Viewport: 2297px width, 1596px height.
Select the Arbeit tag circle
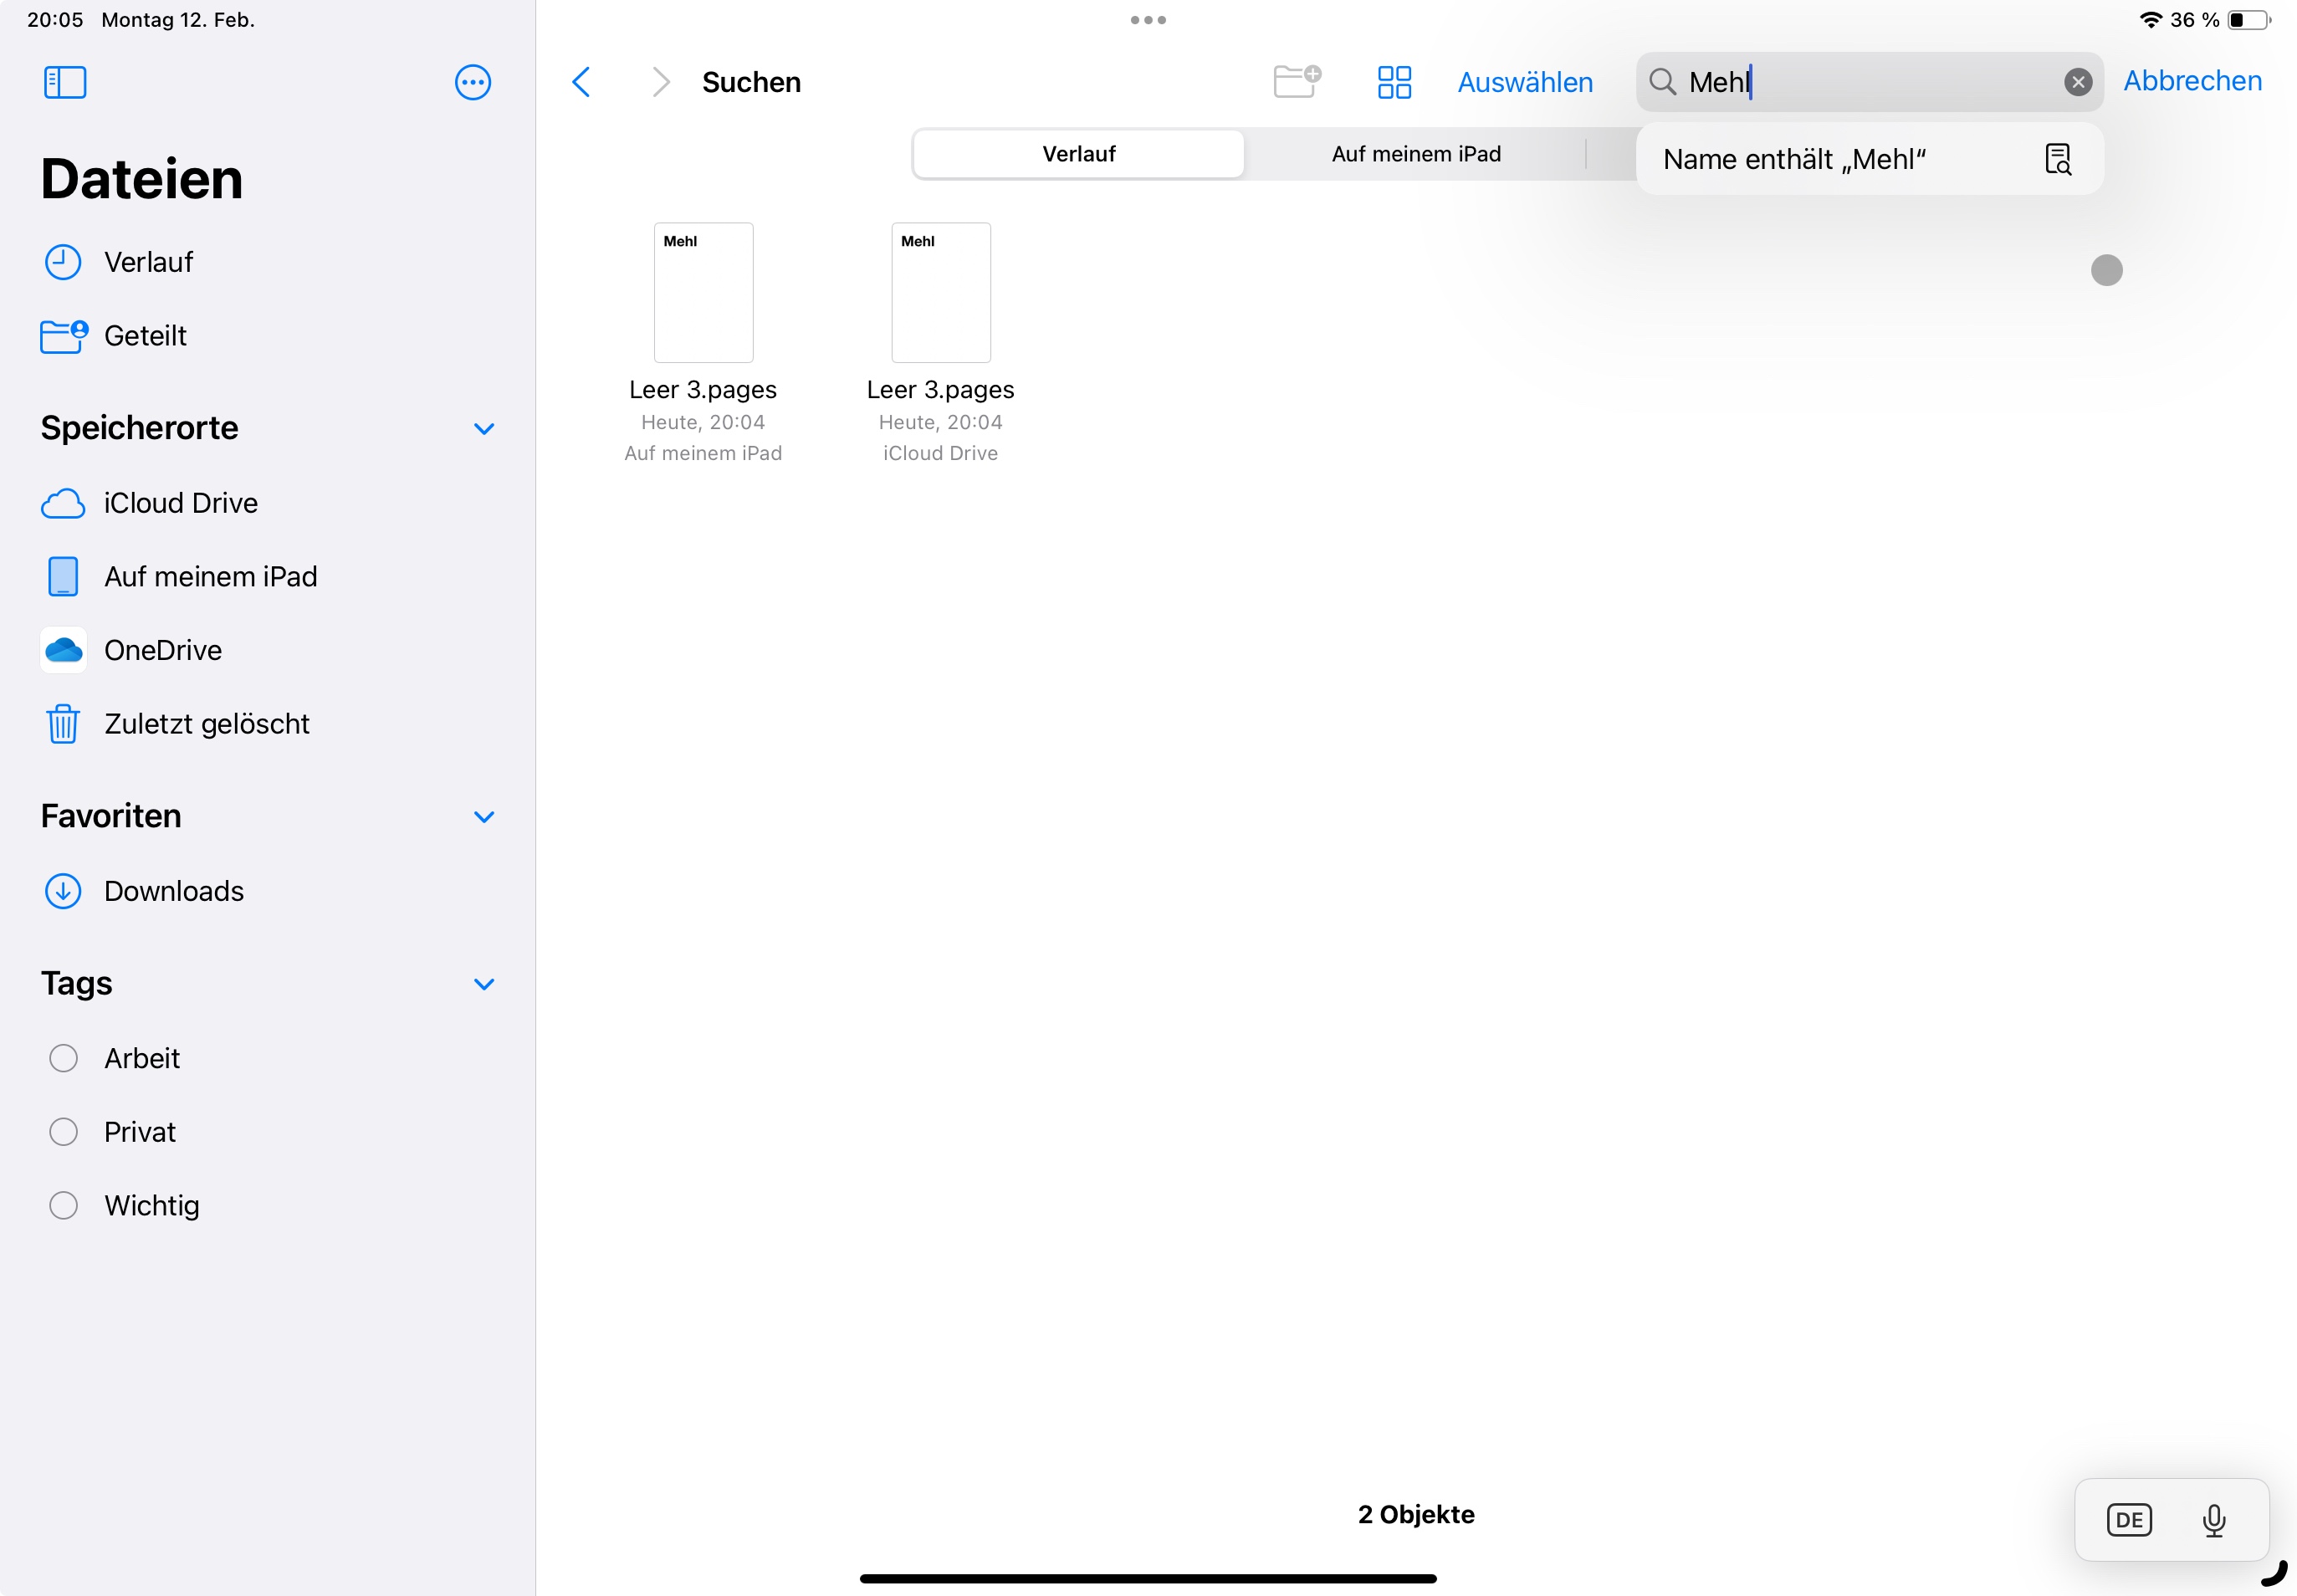pos(63,1058)
